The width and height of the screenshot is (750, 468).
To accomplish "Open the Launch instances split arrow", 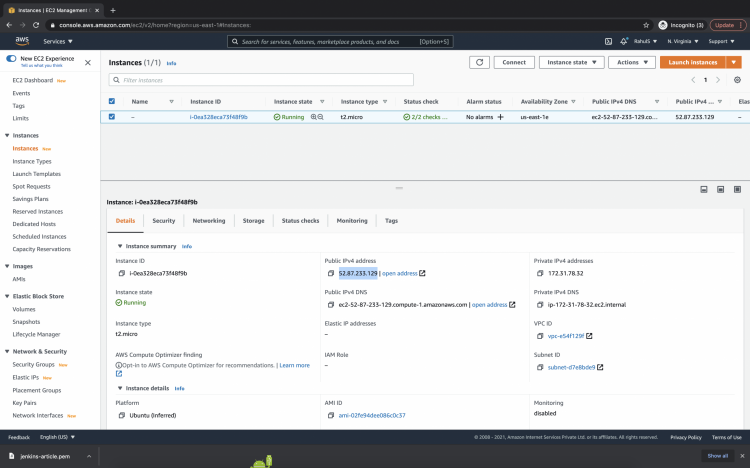I will click(733, 62).
